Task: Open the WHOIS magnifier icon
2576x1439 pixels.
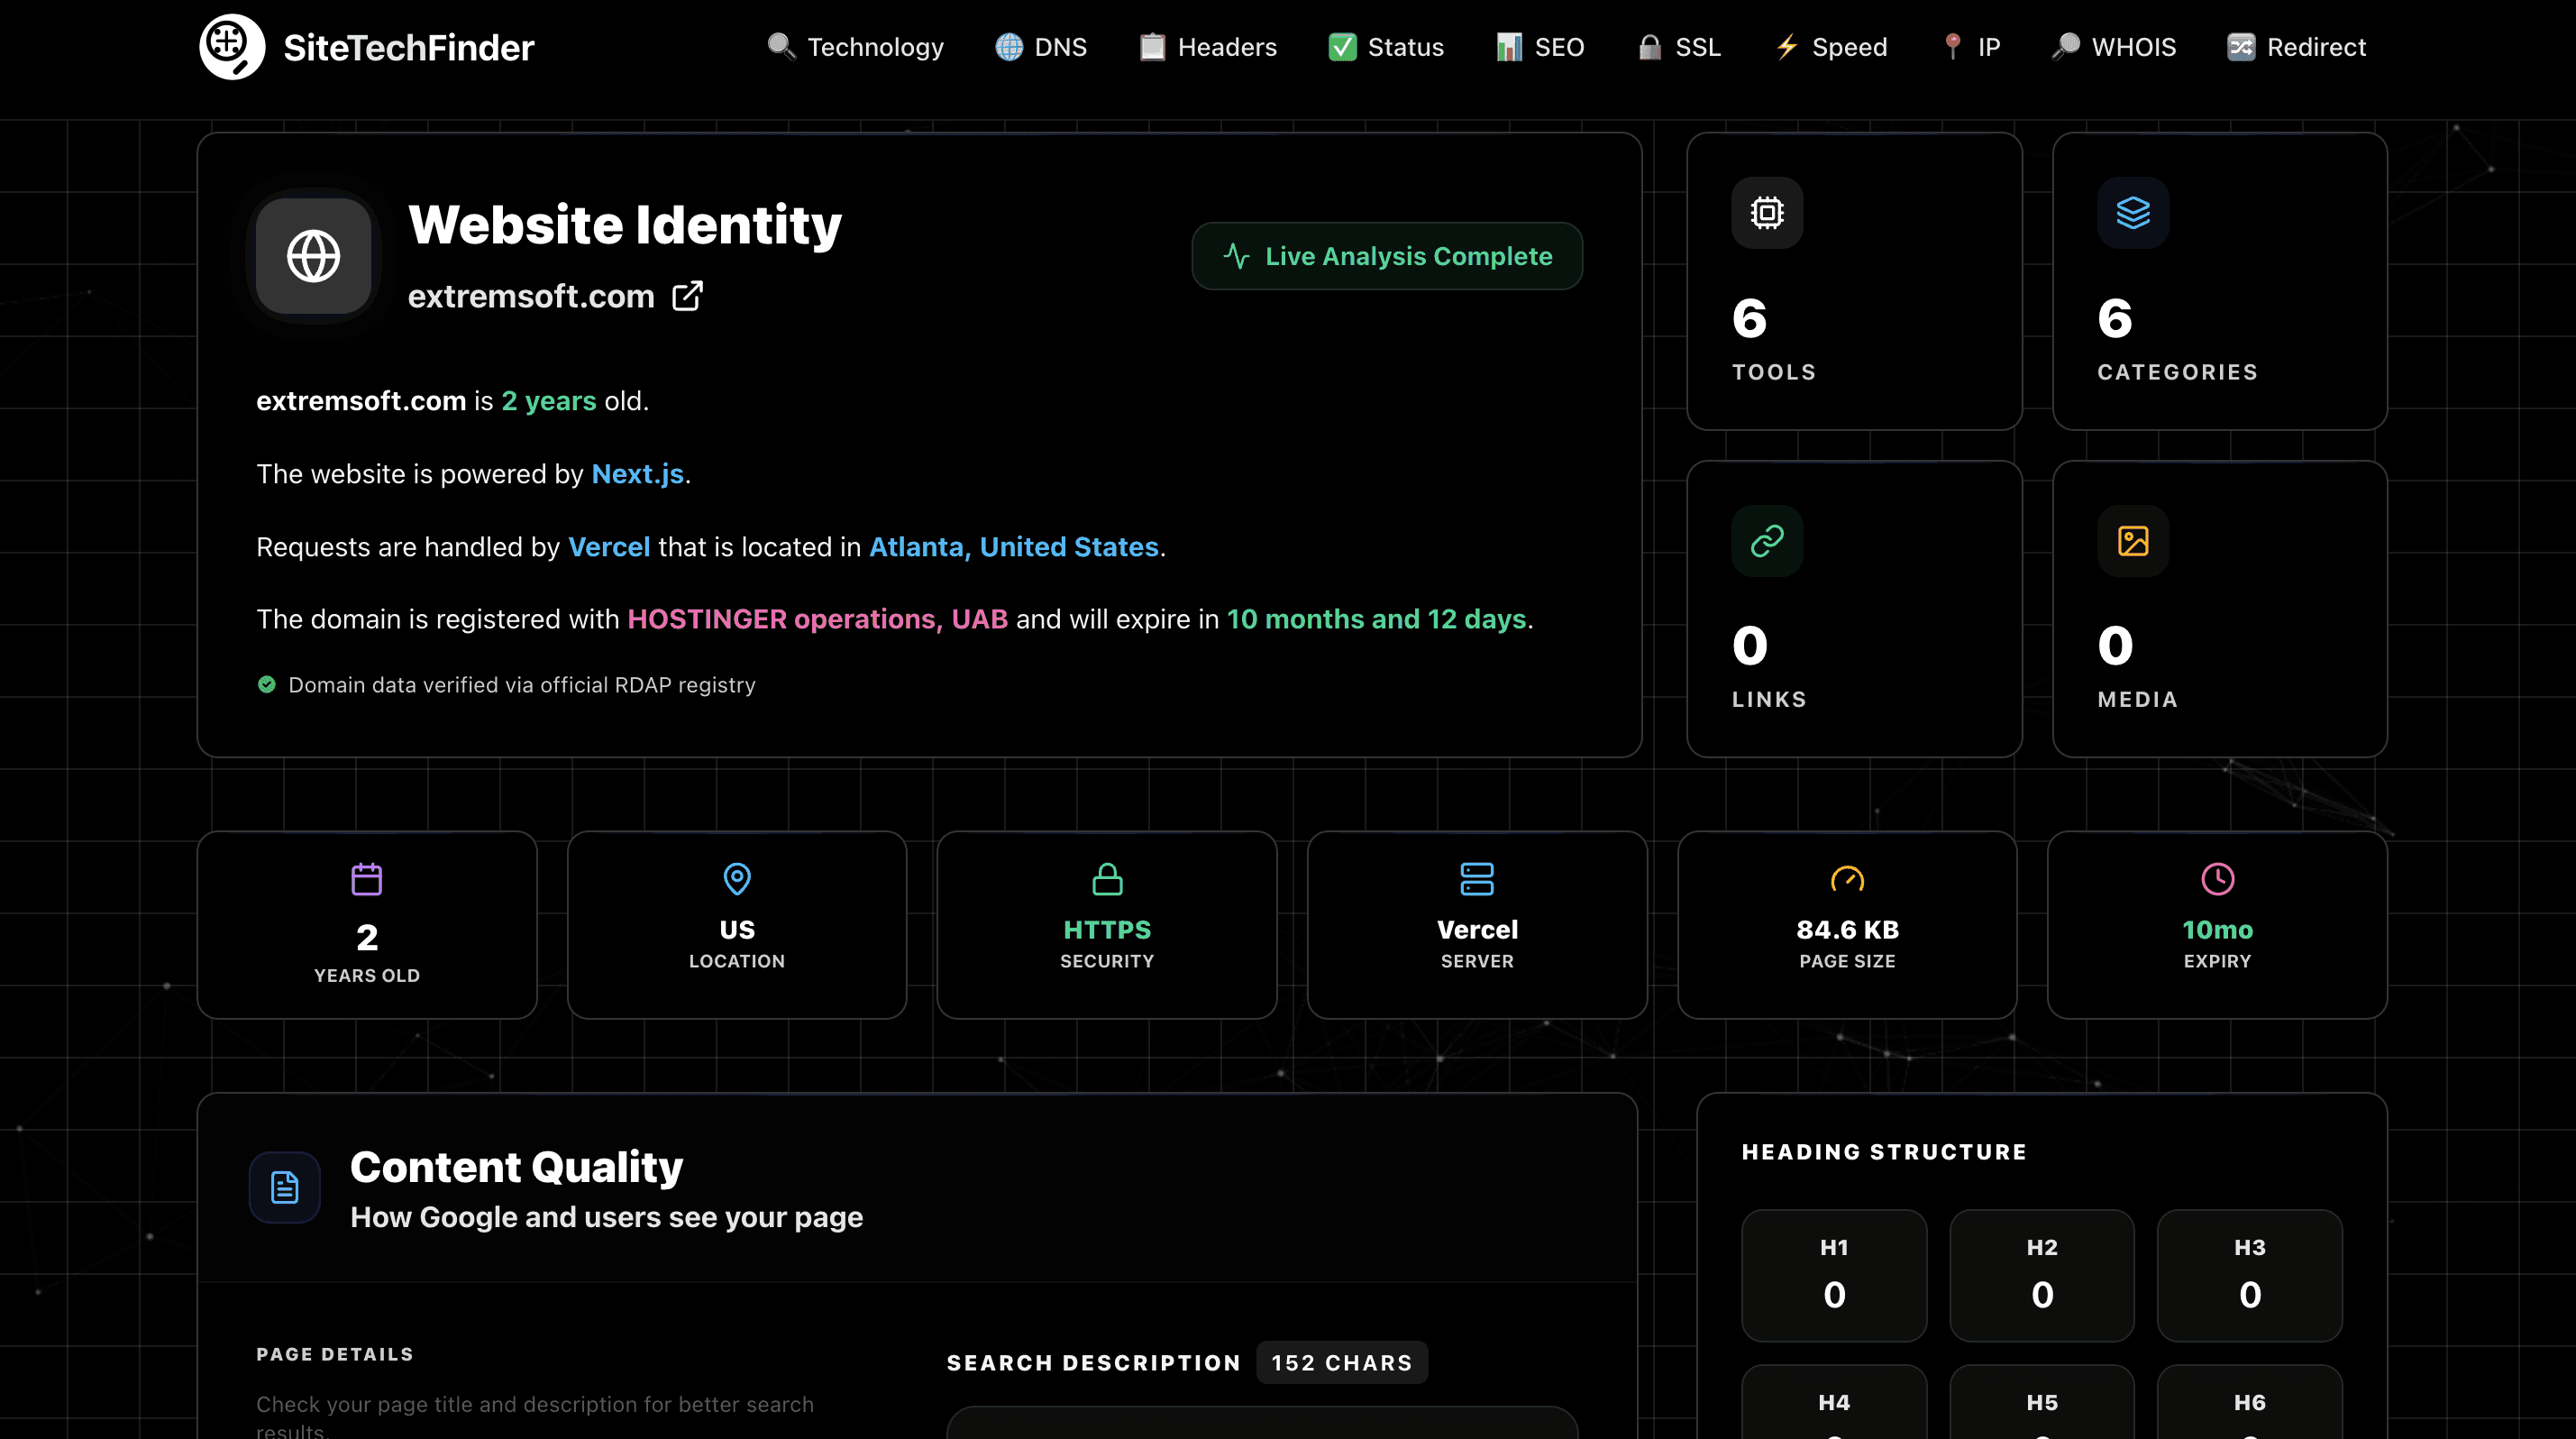Action: point(2066,46)
